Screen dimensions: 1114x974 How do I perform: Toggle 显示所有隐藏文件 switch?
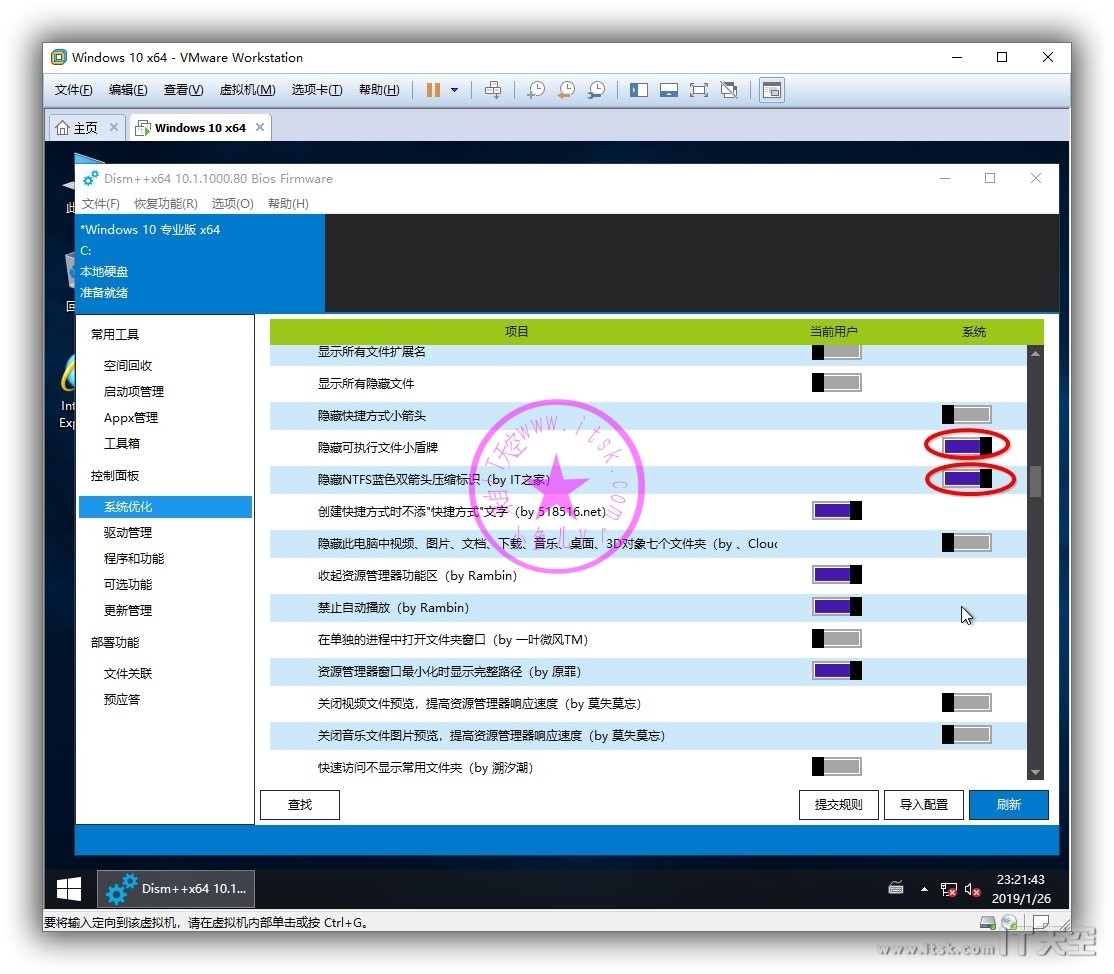click(836, 383)
